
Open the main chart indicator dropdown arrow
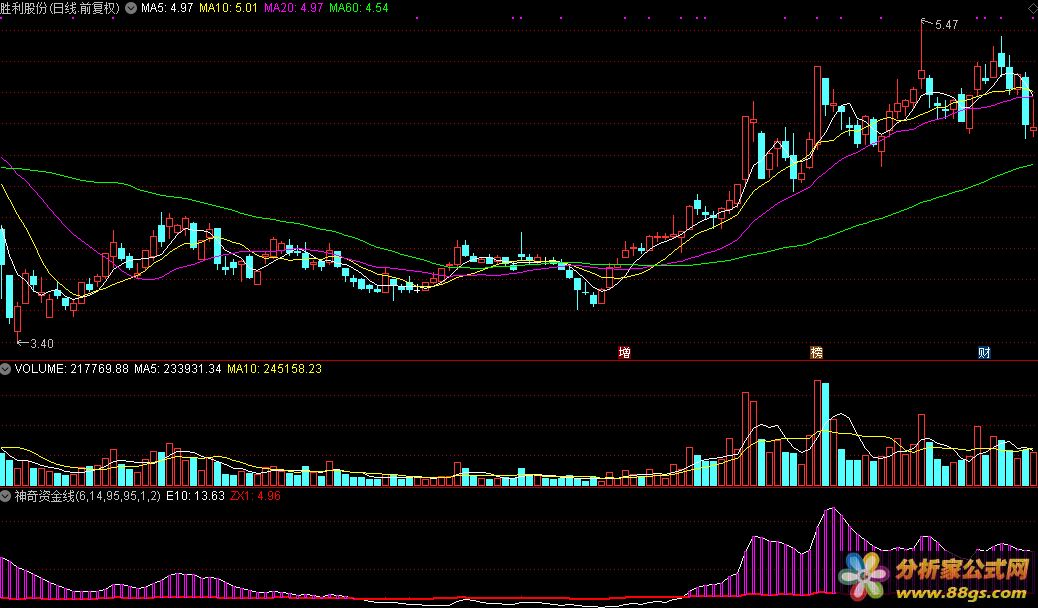[x=130, y=8]
